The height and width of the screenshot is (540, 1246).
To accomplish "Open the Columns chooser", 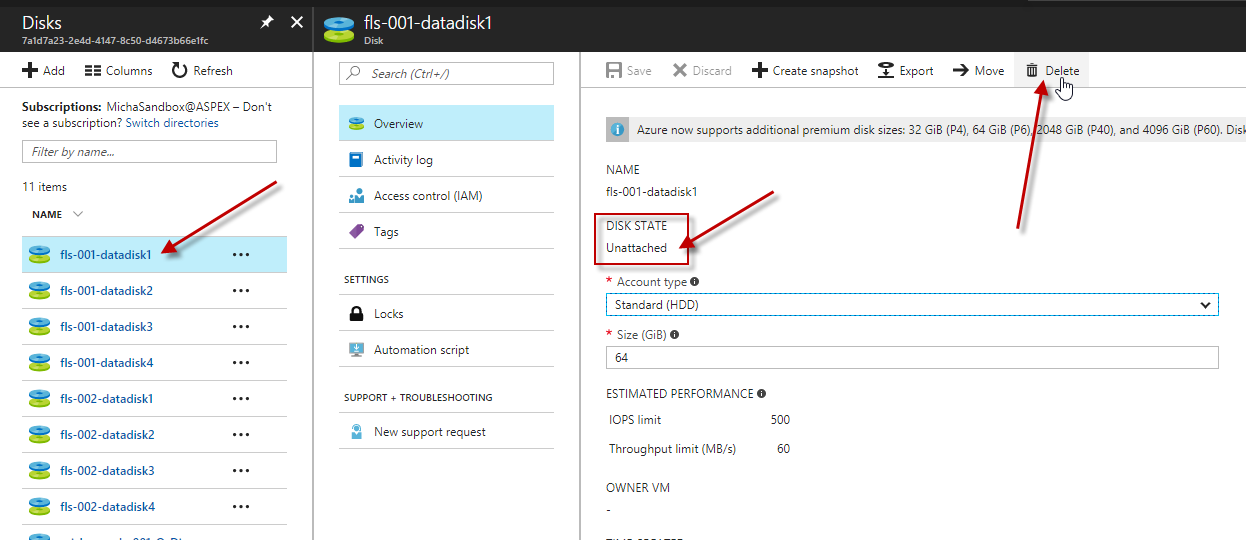I will (x=118, y=71).
